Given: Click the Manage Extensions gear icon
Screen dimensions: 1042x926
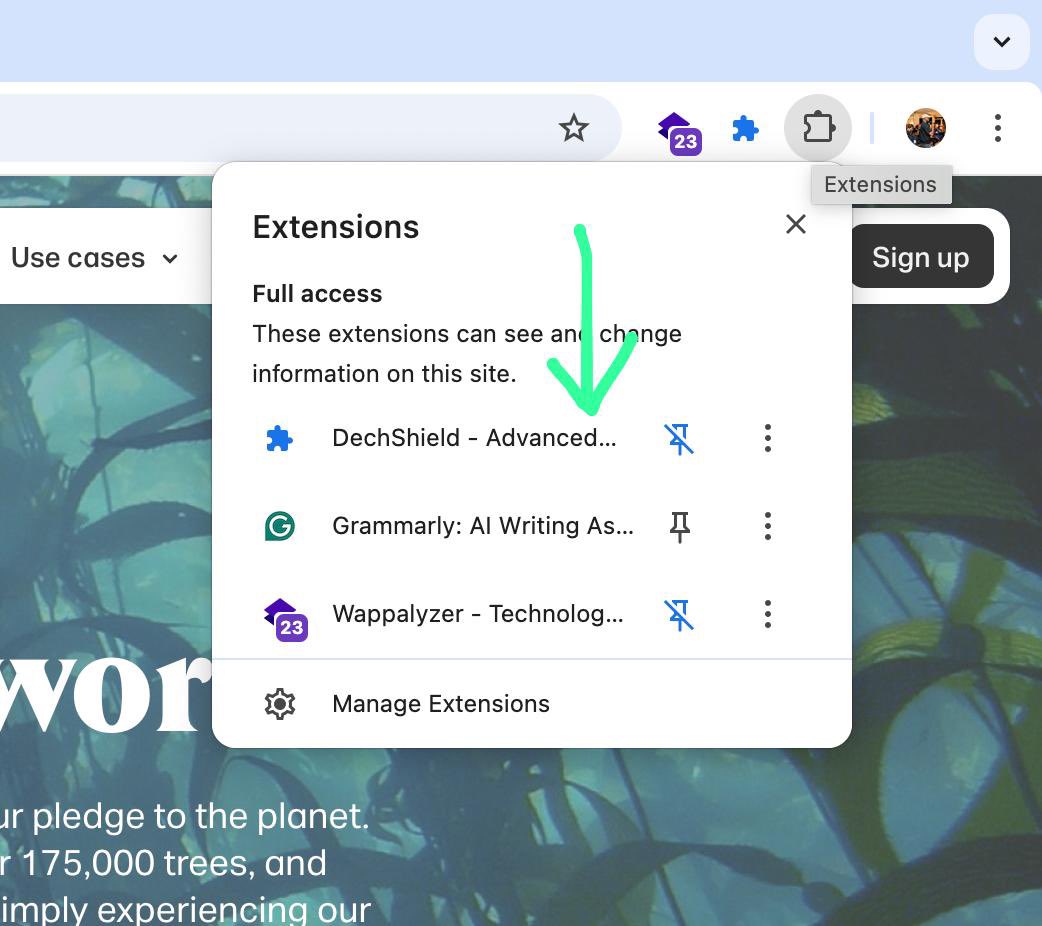Looking at the screenshot, I should (x=280, y=704).
